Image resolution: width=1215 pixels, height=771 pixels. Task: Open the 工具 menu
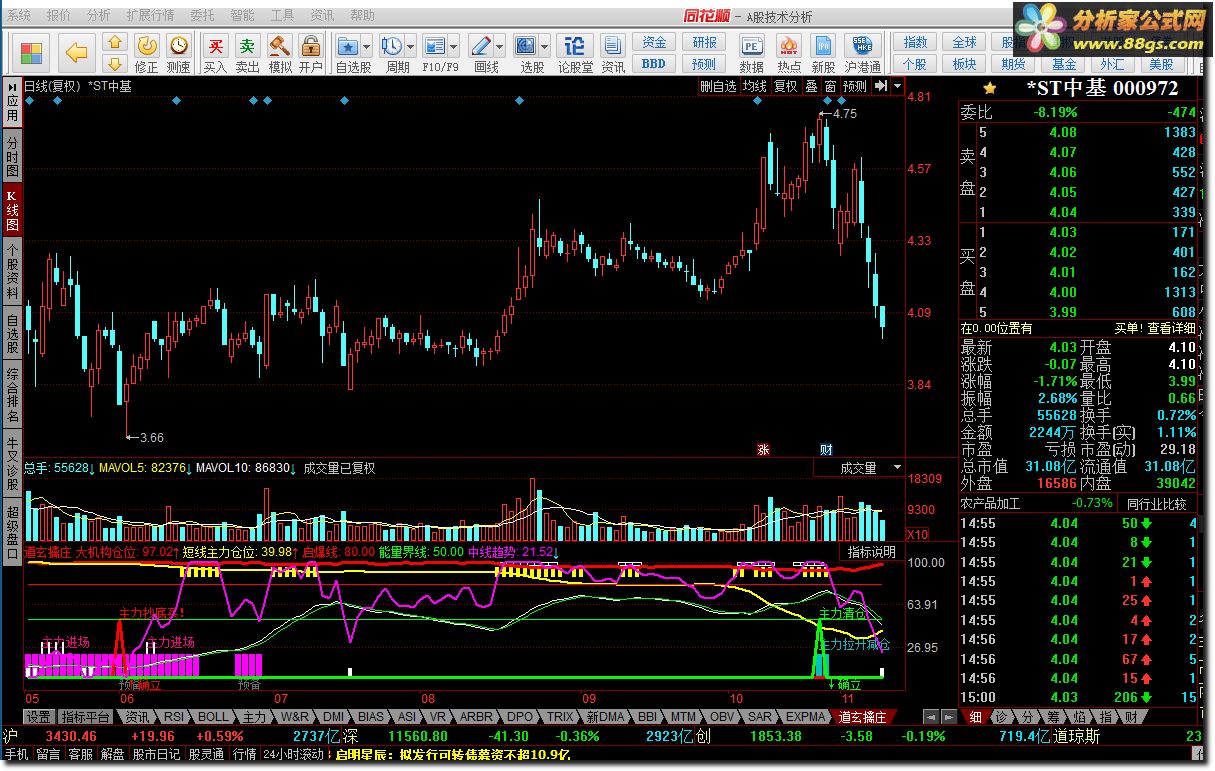point(282,16)
